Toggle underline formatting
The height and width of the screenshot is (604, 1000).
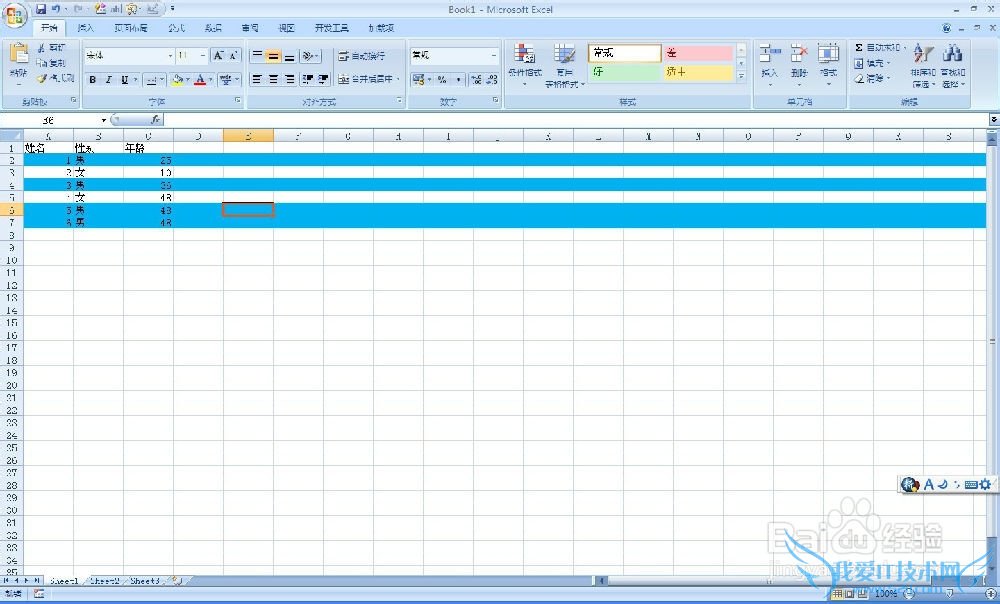pos(125,80)
